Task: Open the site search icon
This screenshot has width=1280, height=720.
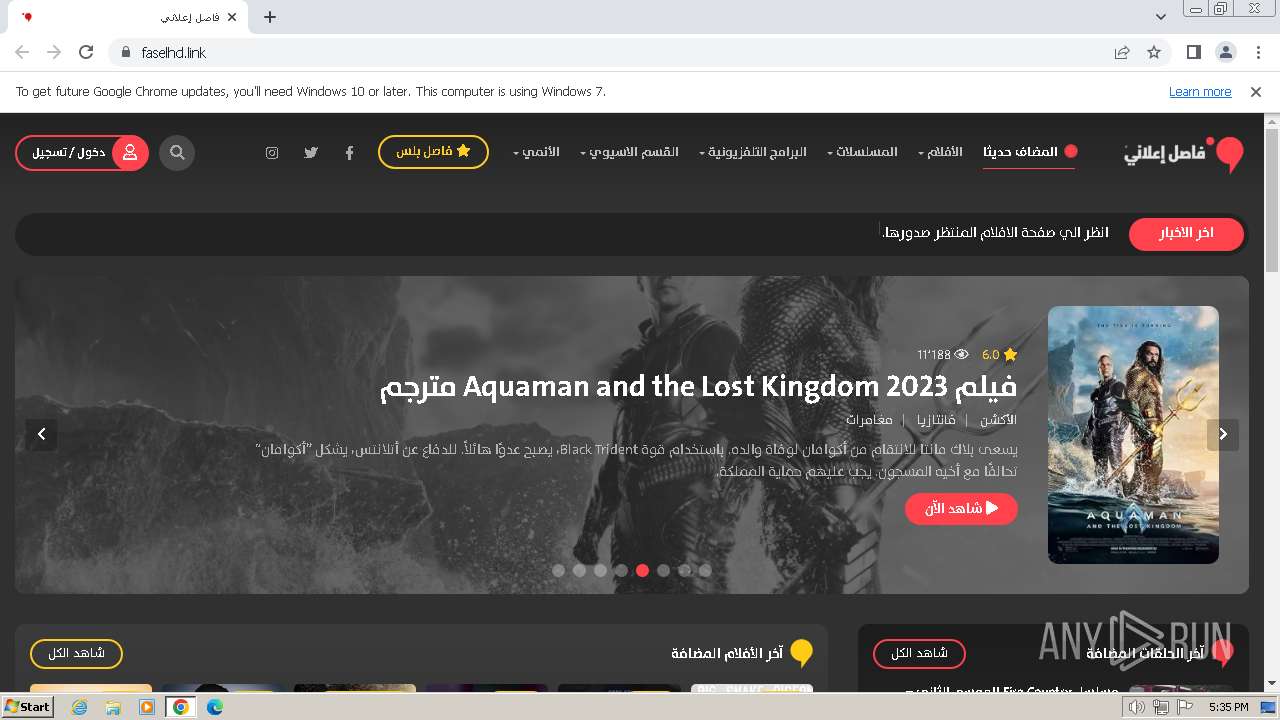Action: tap(177, 153)
